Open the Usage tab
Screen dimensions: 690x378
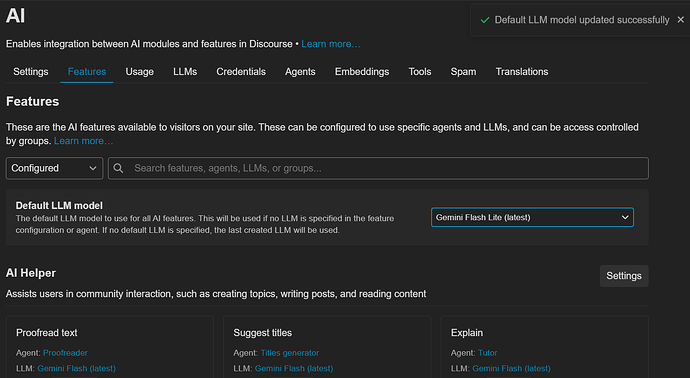pyautogui.click(x=139, y=72)
